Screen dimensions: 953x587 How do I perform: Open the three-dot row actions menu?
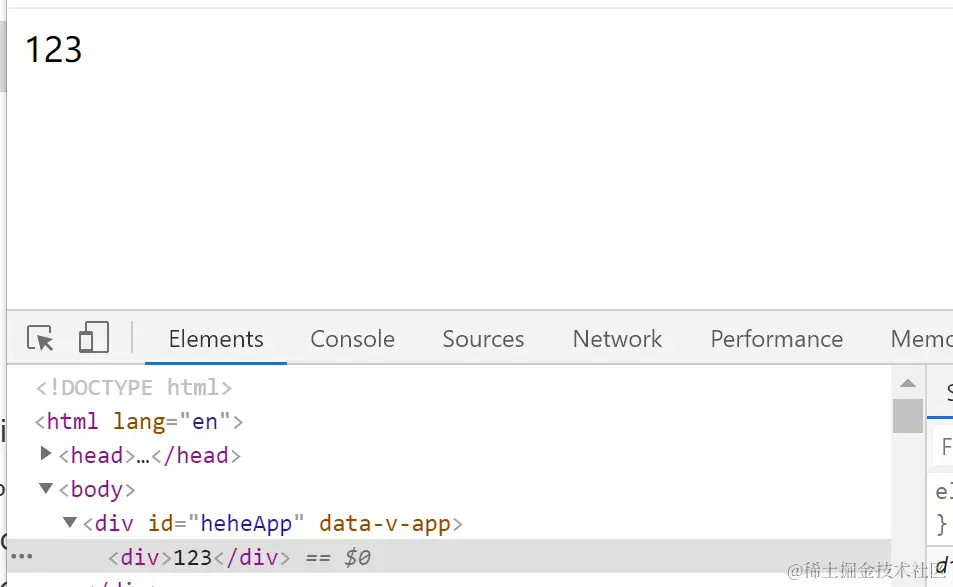(x=22, y=556)
